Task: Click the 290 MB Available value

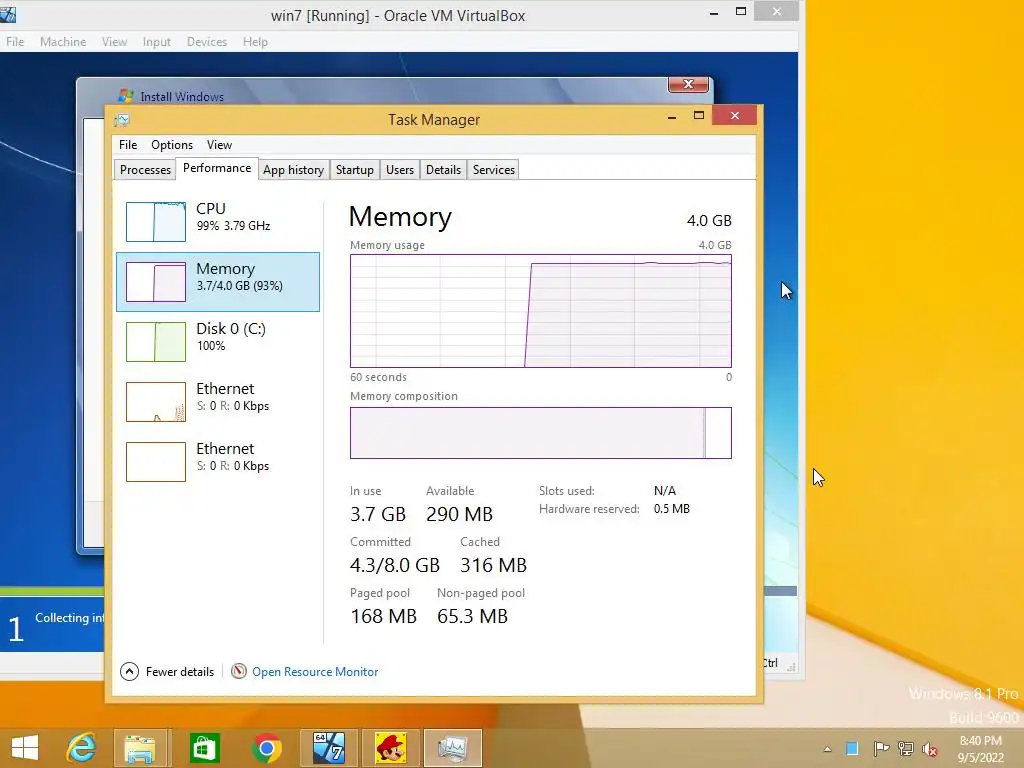Action: pos(459,515)
